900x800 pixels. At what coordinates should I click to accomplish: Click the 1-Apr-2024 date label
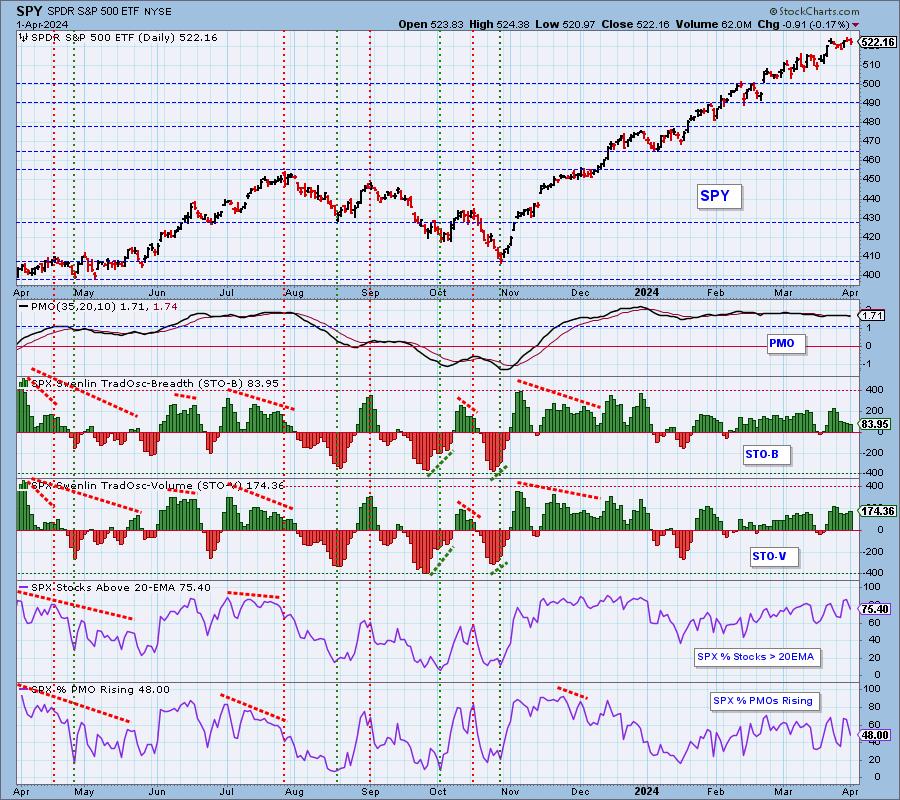(42, 25)
